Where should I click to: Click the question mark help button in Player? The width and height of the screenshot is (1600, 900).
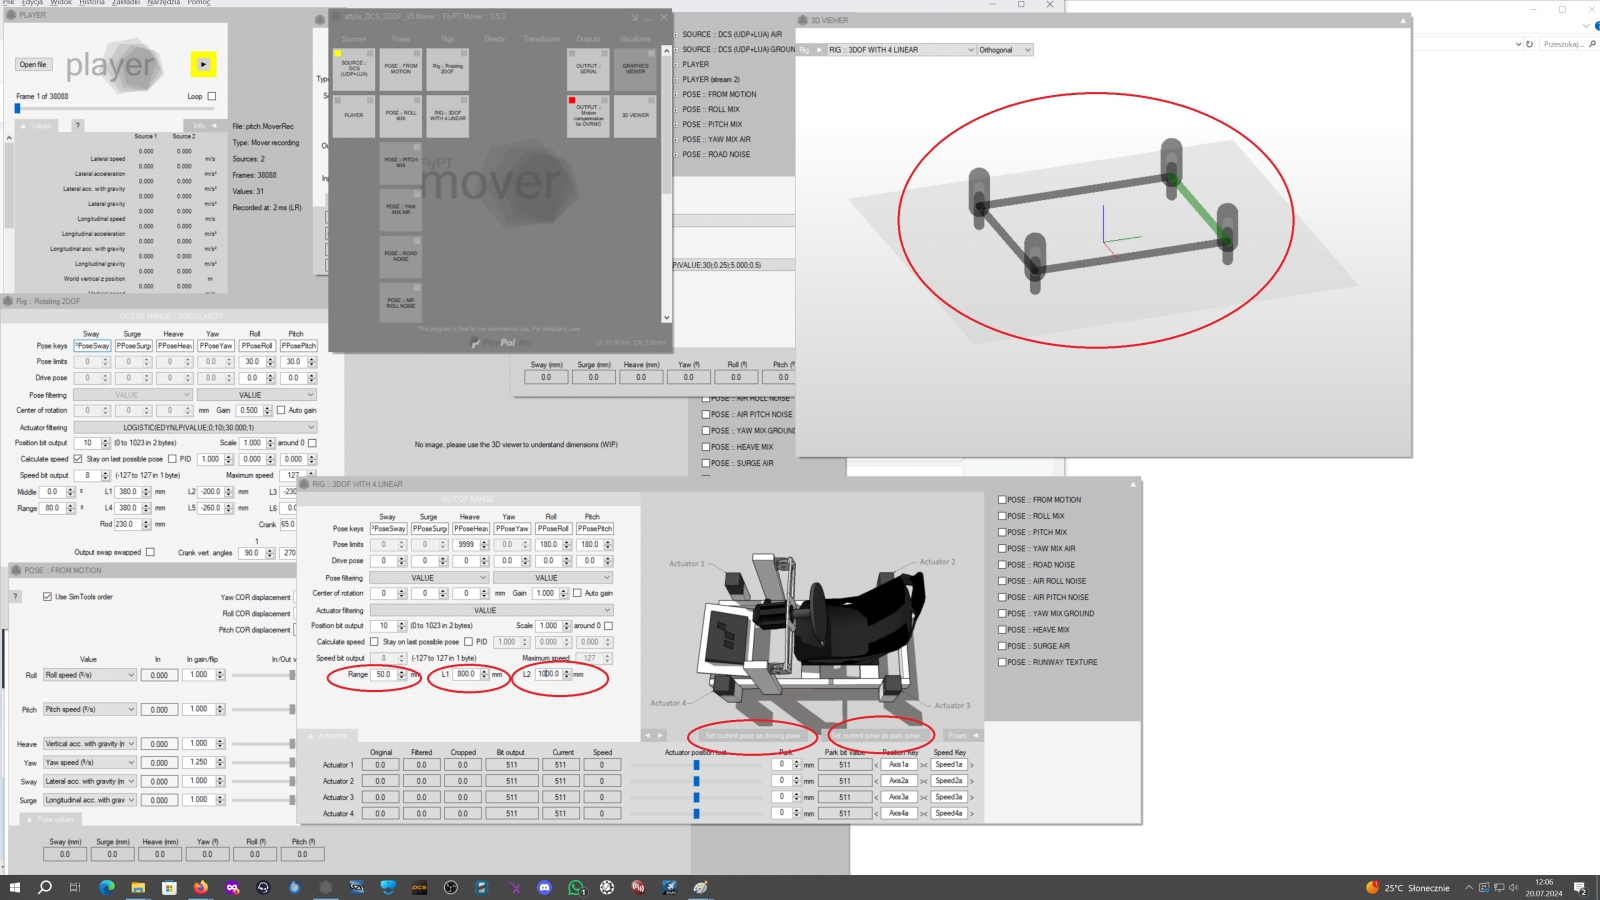click(78, 126)
